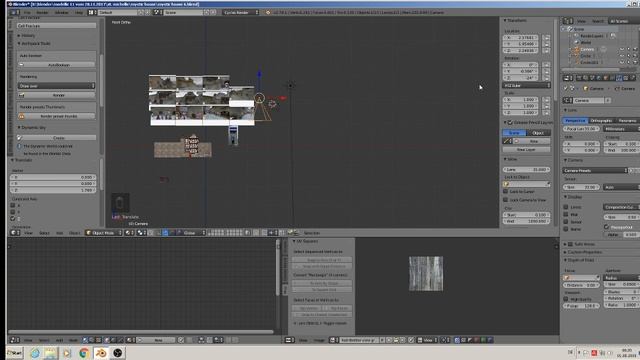640x360 pixels.
Task: Open the View menu in the 3D viewport header
Action: (28, 233)
